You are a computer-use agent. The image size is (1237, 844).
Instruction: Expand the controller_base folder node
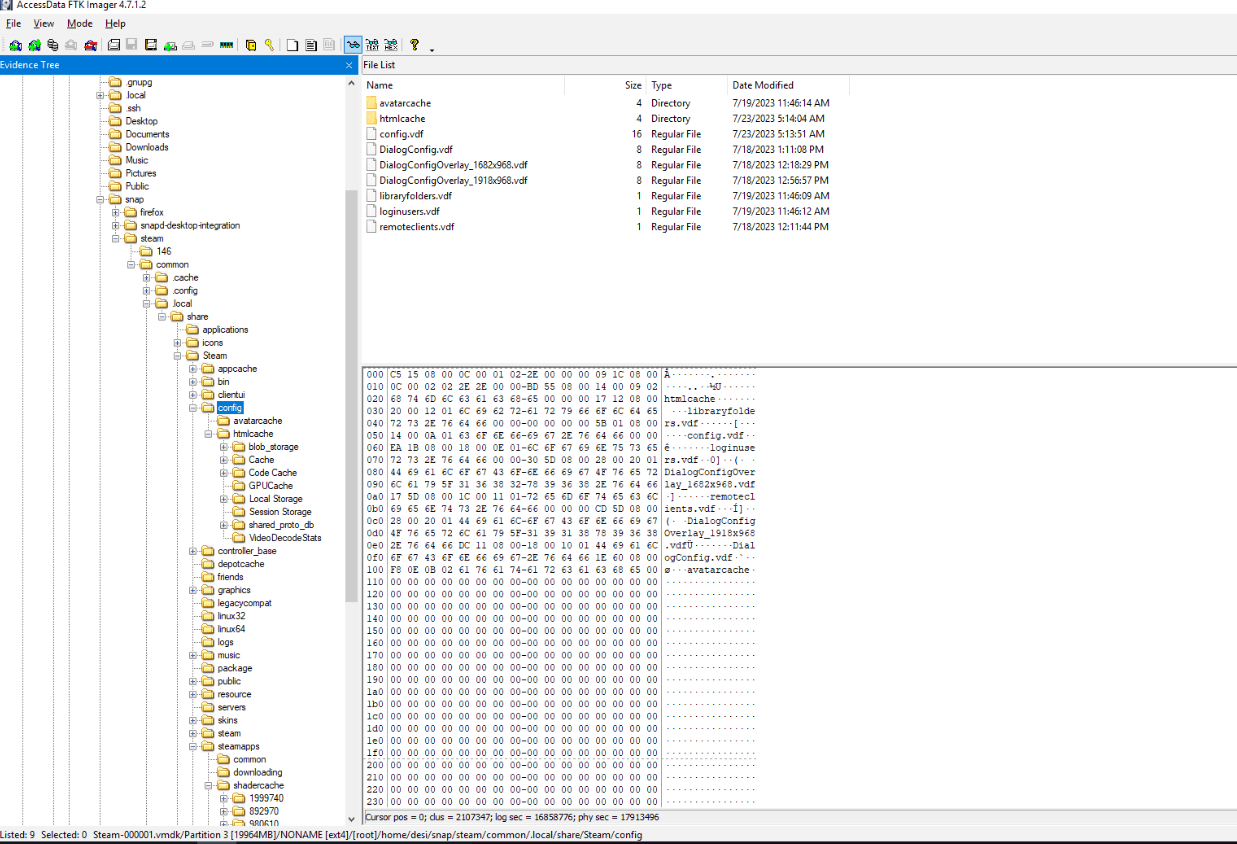(x=193, y=551)
